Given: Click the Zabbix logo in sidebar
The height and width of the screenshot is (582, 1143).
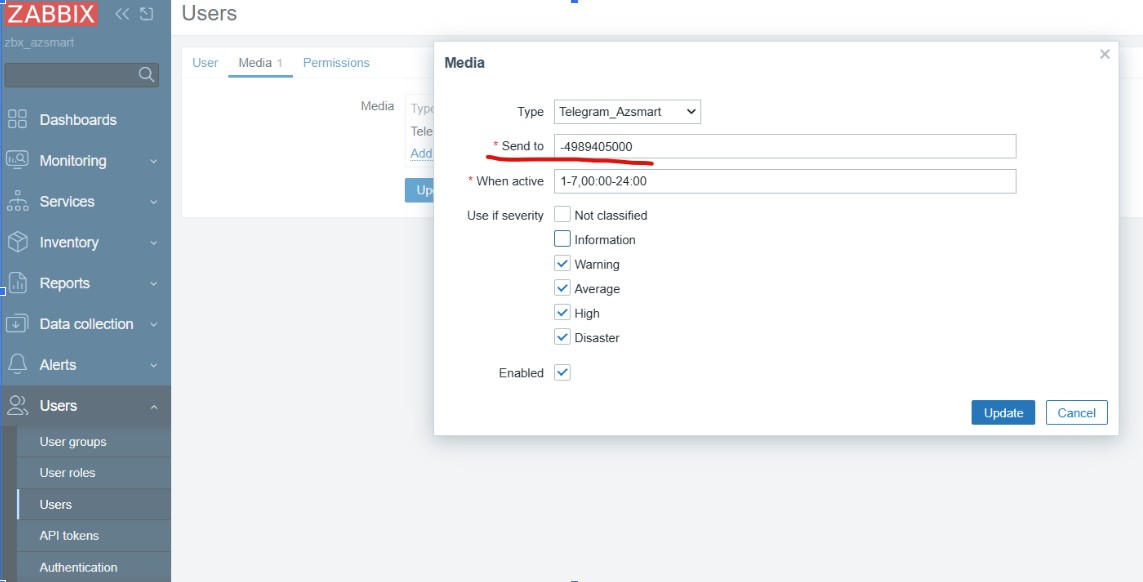Looking at the screenshot, I should tap(51, 14).
